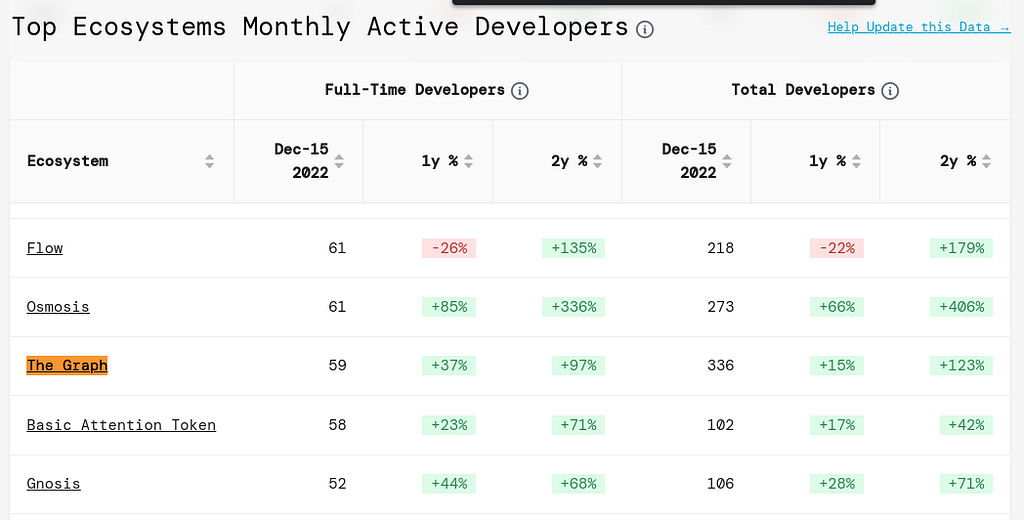Open Help Update this Data link
This screenshot has height=520, width=1024.
pyautogui.click(x=918, y=27)
